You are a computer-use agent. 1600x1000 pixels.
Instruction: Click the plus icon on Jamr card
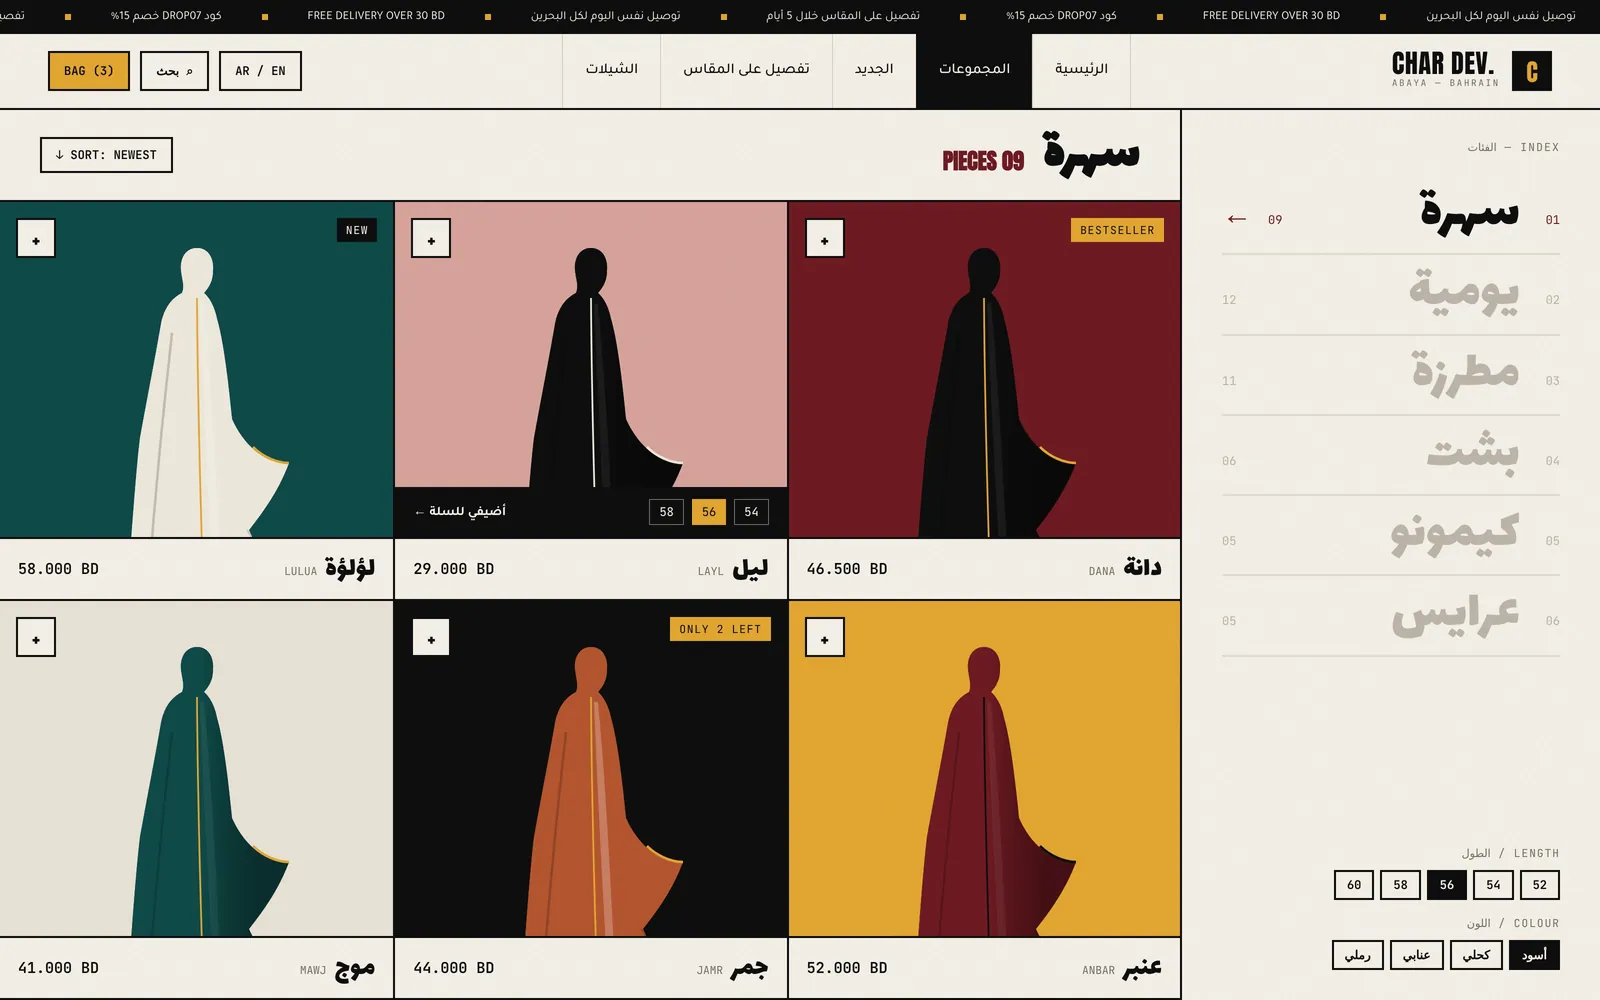point(431,638)
